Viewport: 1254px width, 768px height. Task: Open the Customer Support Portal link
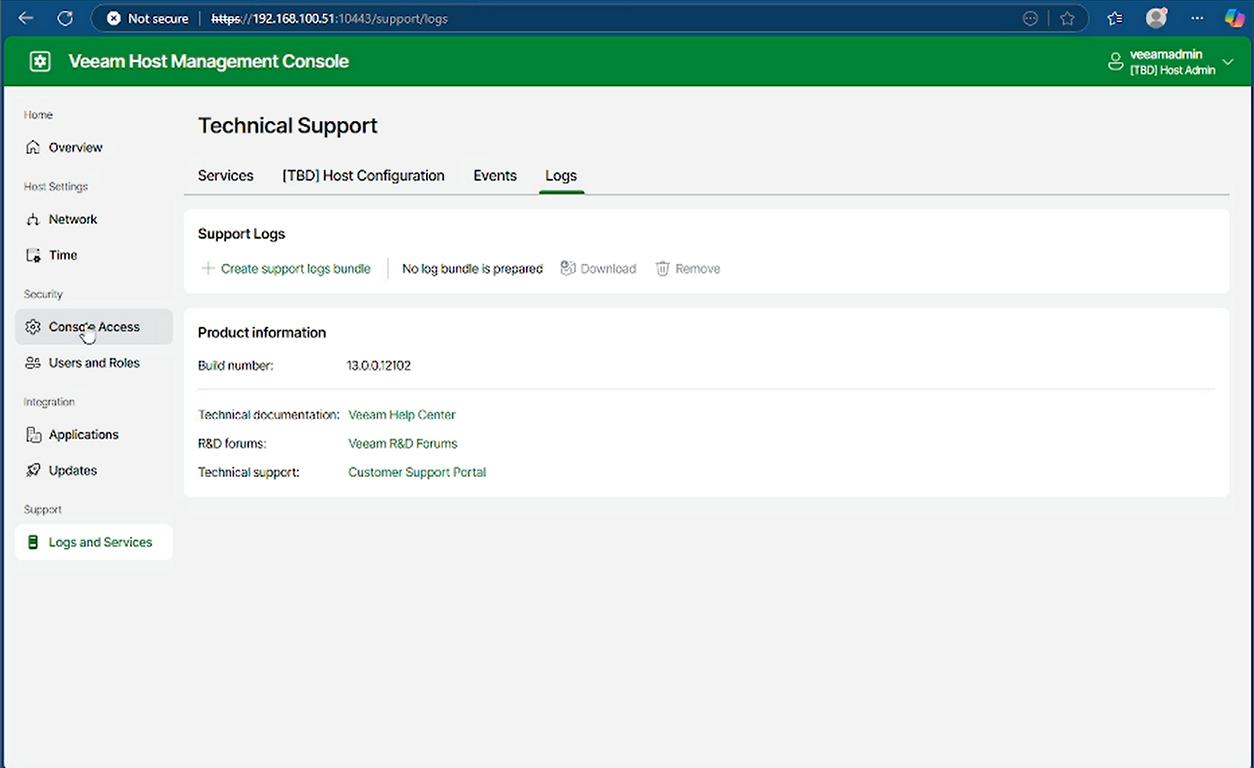[417, 472]
